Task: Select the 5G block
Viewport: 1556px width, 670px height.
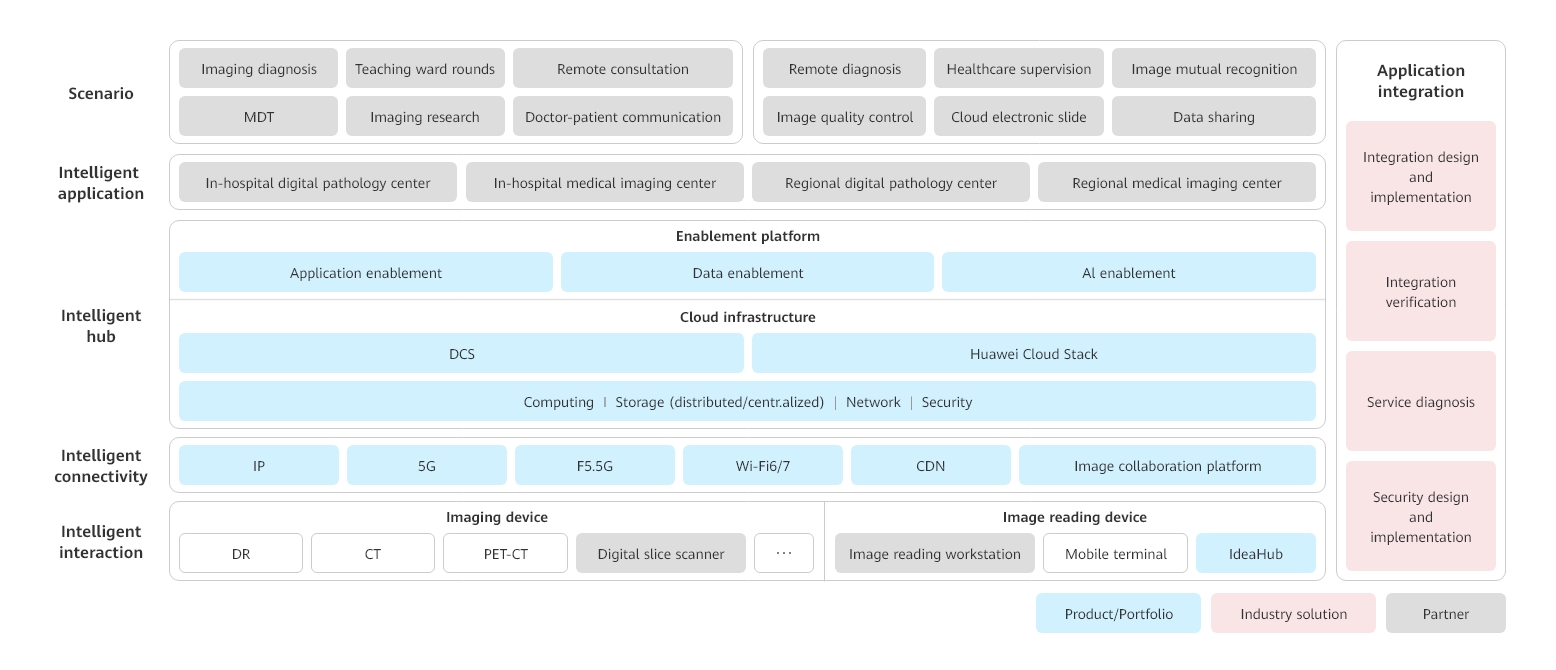Action: pyautogui.click(x=427, y=465)
